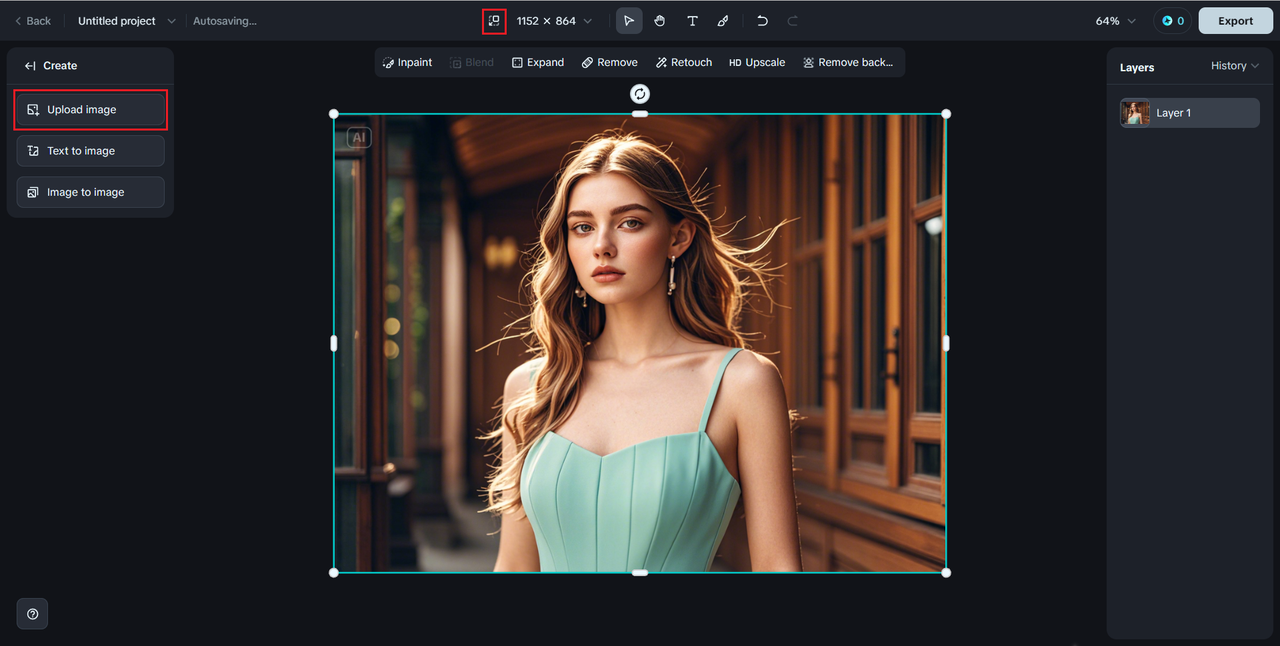The width and height of the screenshot is (1280, 646).
Task: Click the HD Upscale option
Action: click(x=757, y=62)
